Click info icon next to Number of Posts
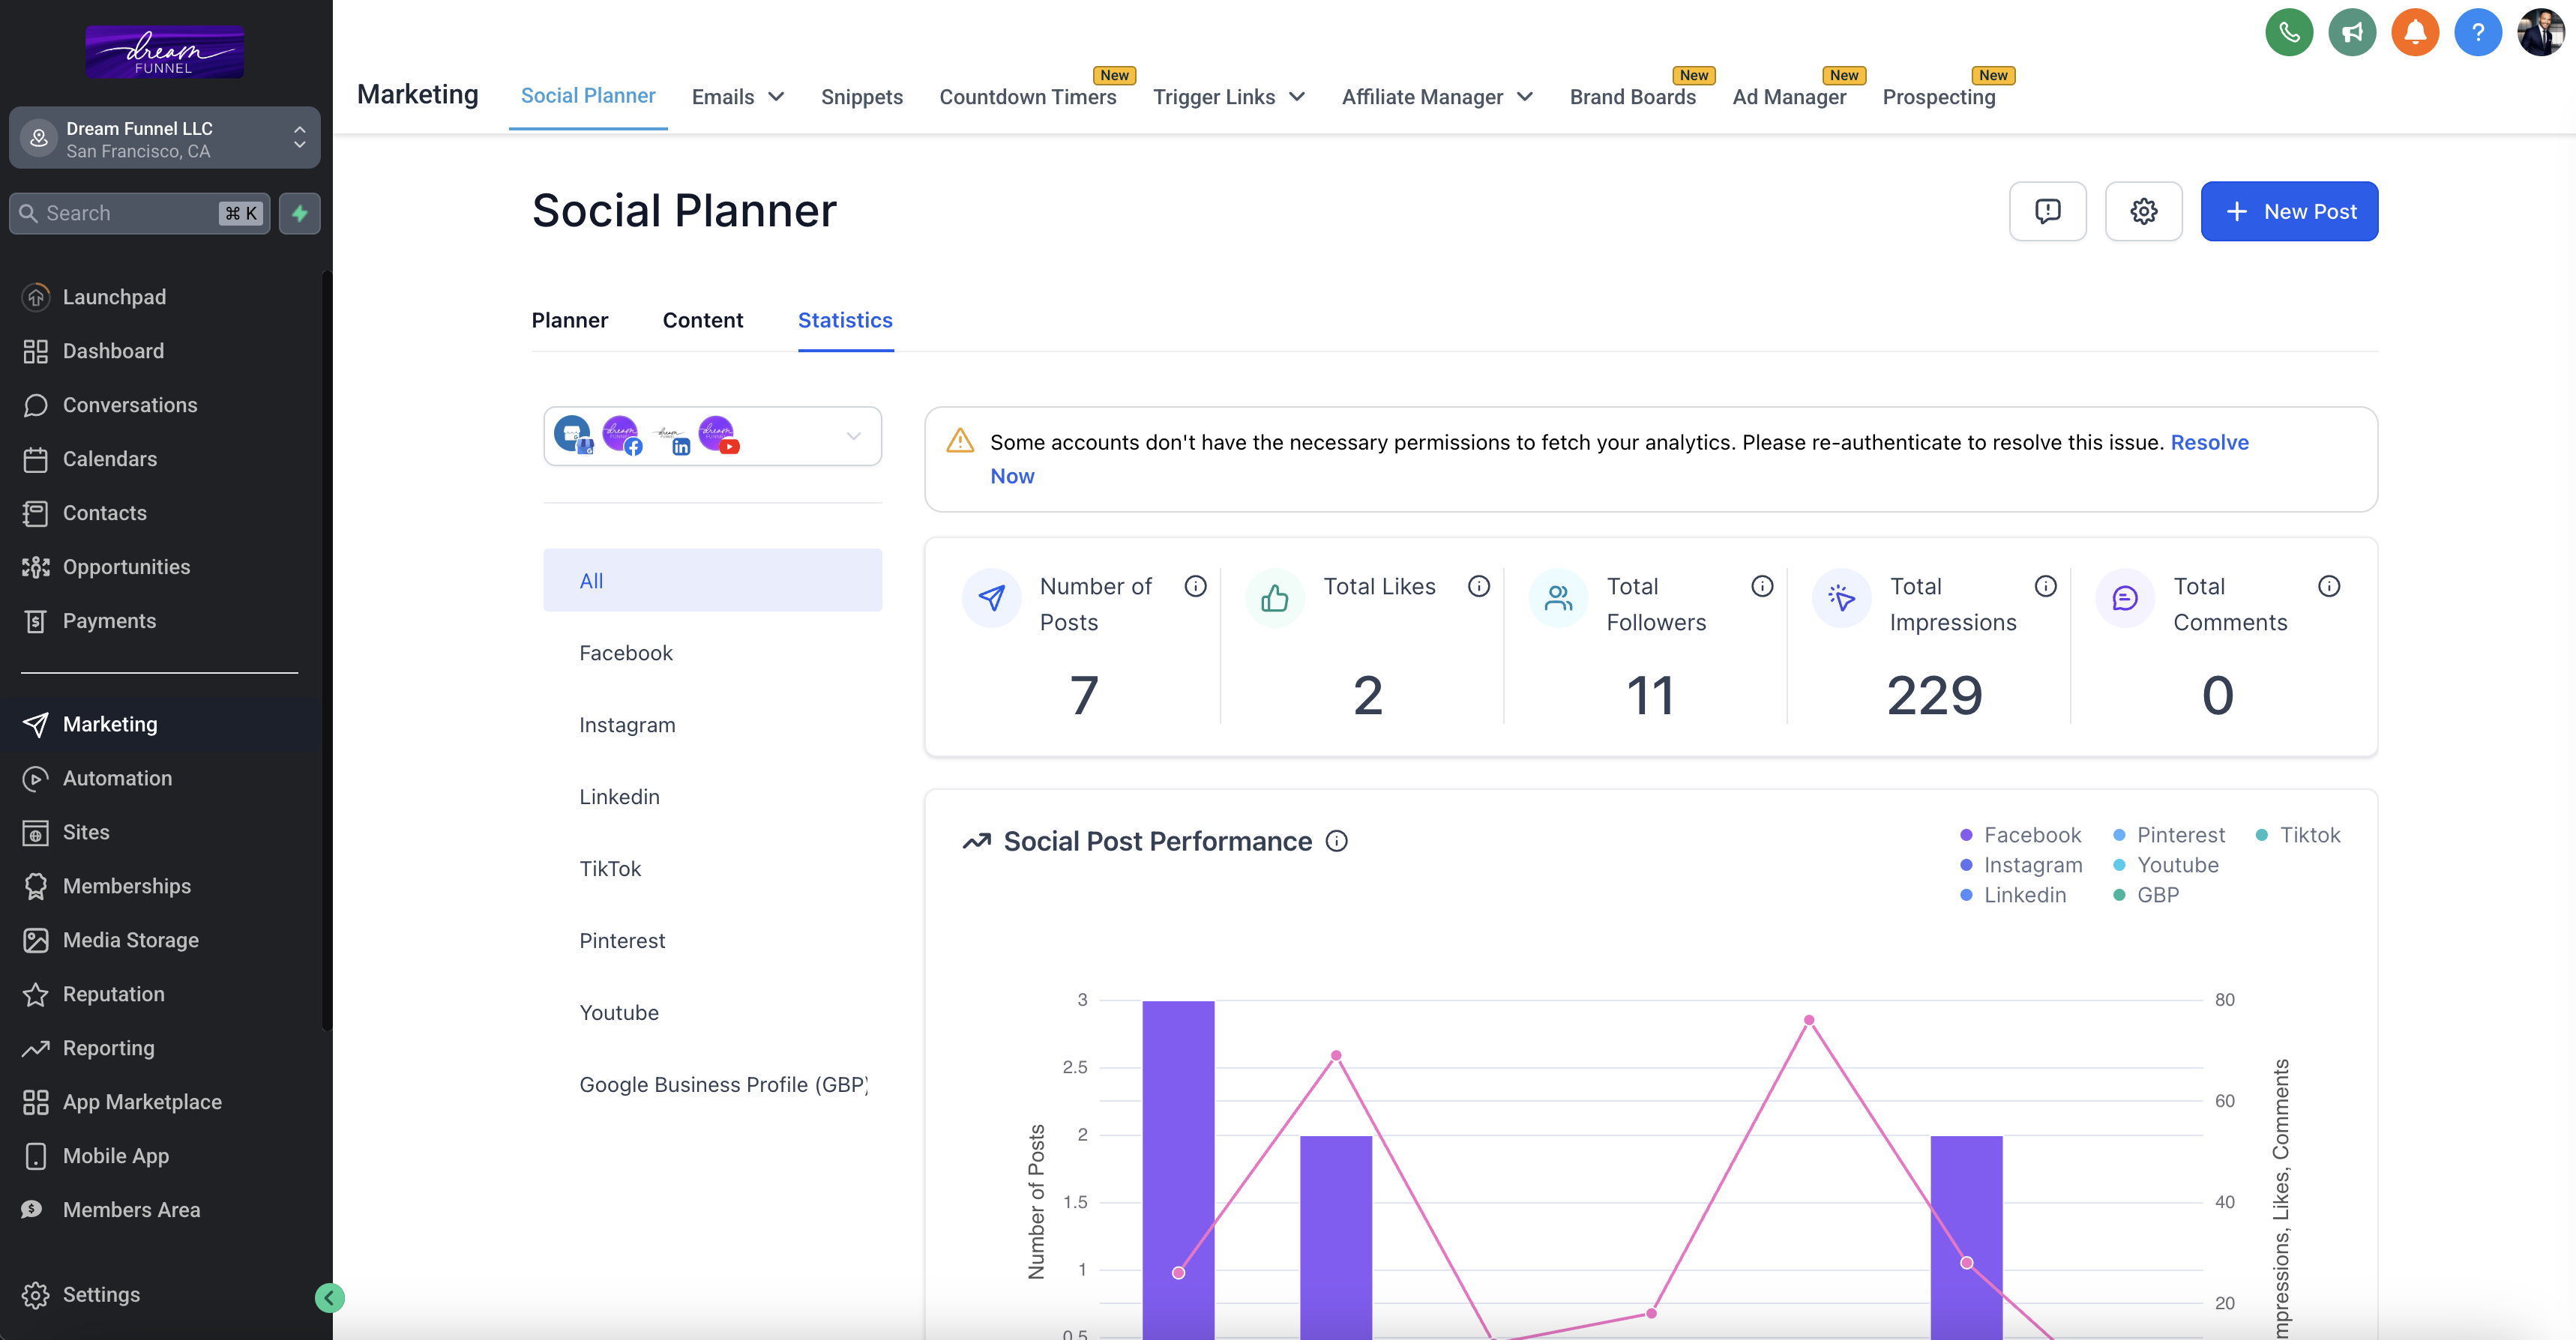 (x=1196, y=586)
